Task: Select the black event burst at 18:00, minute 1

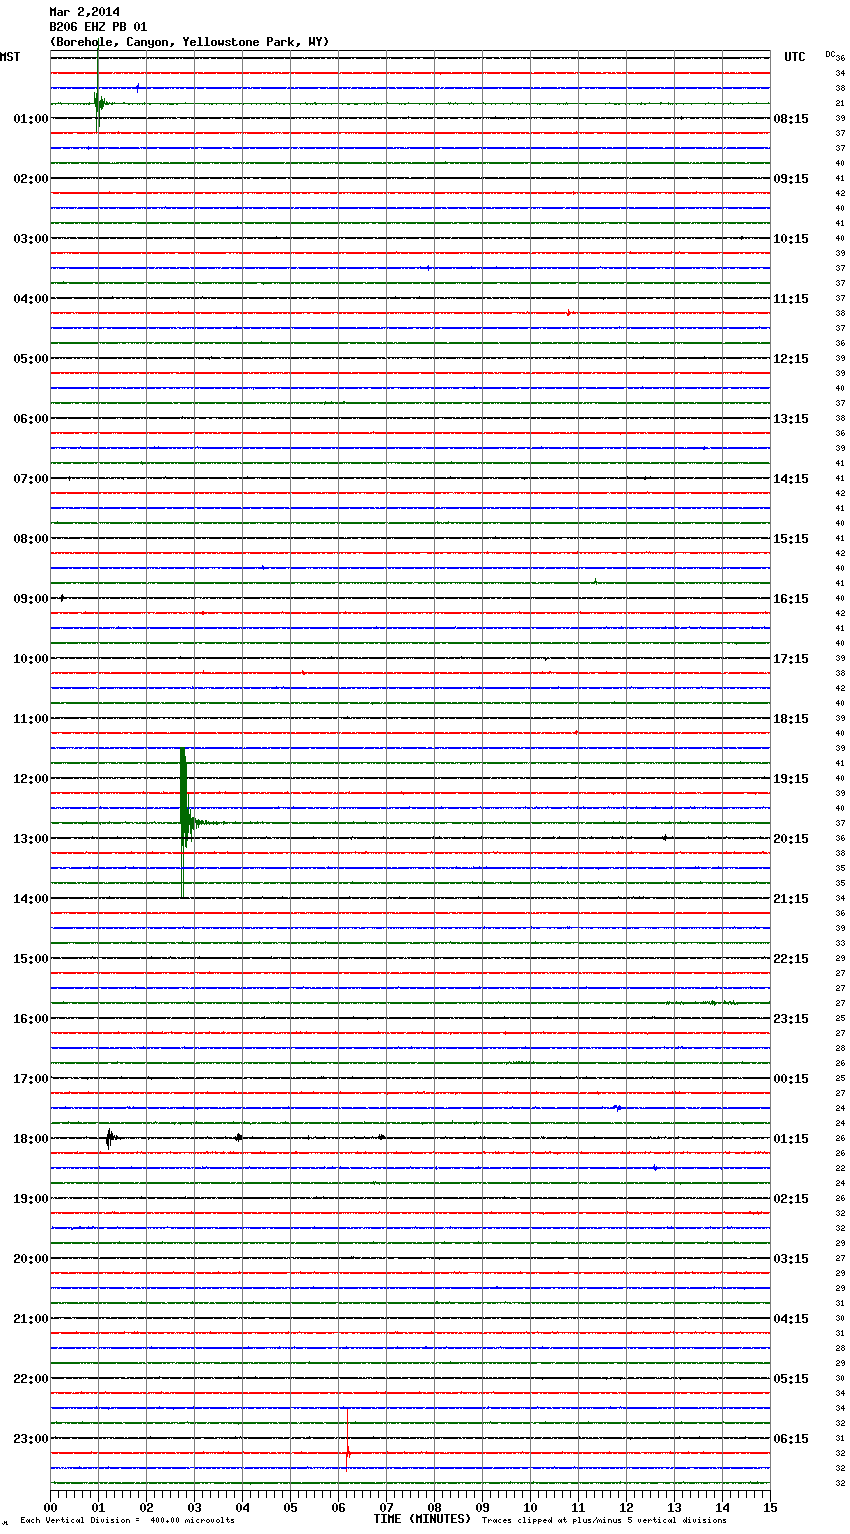Action: pos(110,1137)
